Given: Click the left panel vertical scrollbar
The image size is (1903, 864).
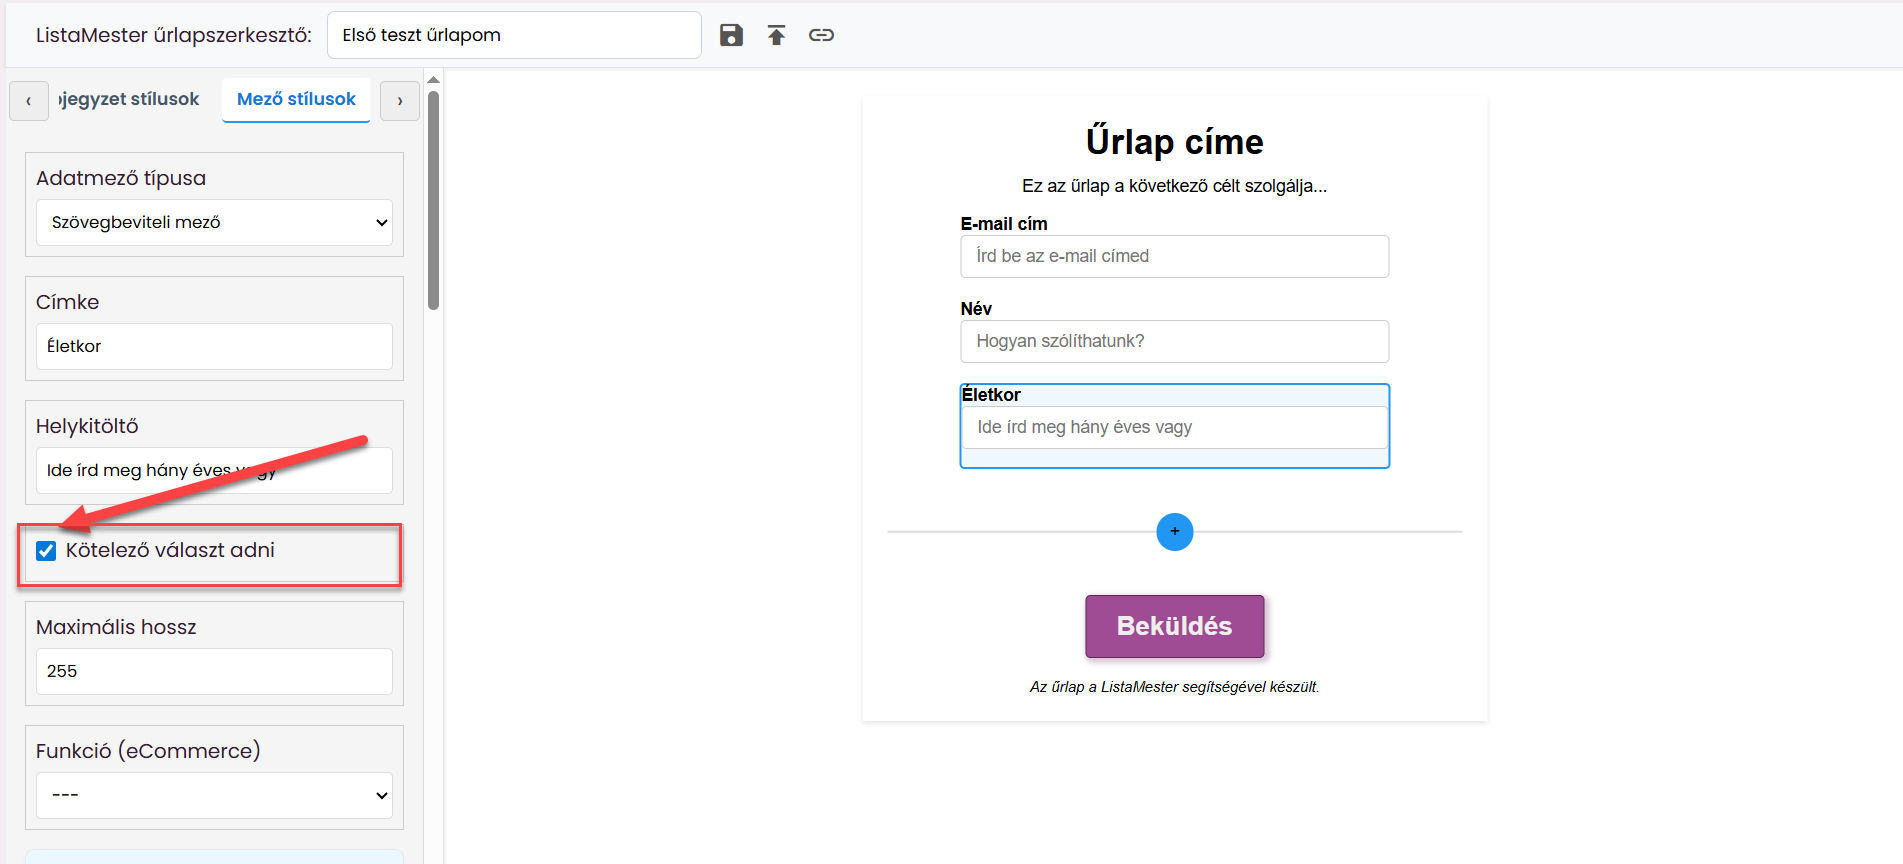Looking at the screenshot, I should click(433, 200).
